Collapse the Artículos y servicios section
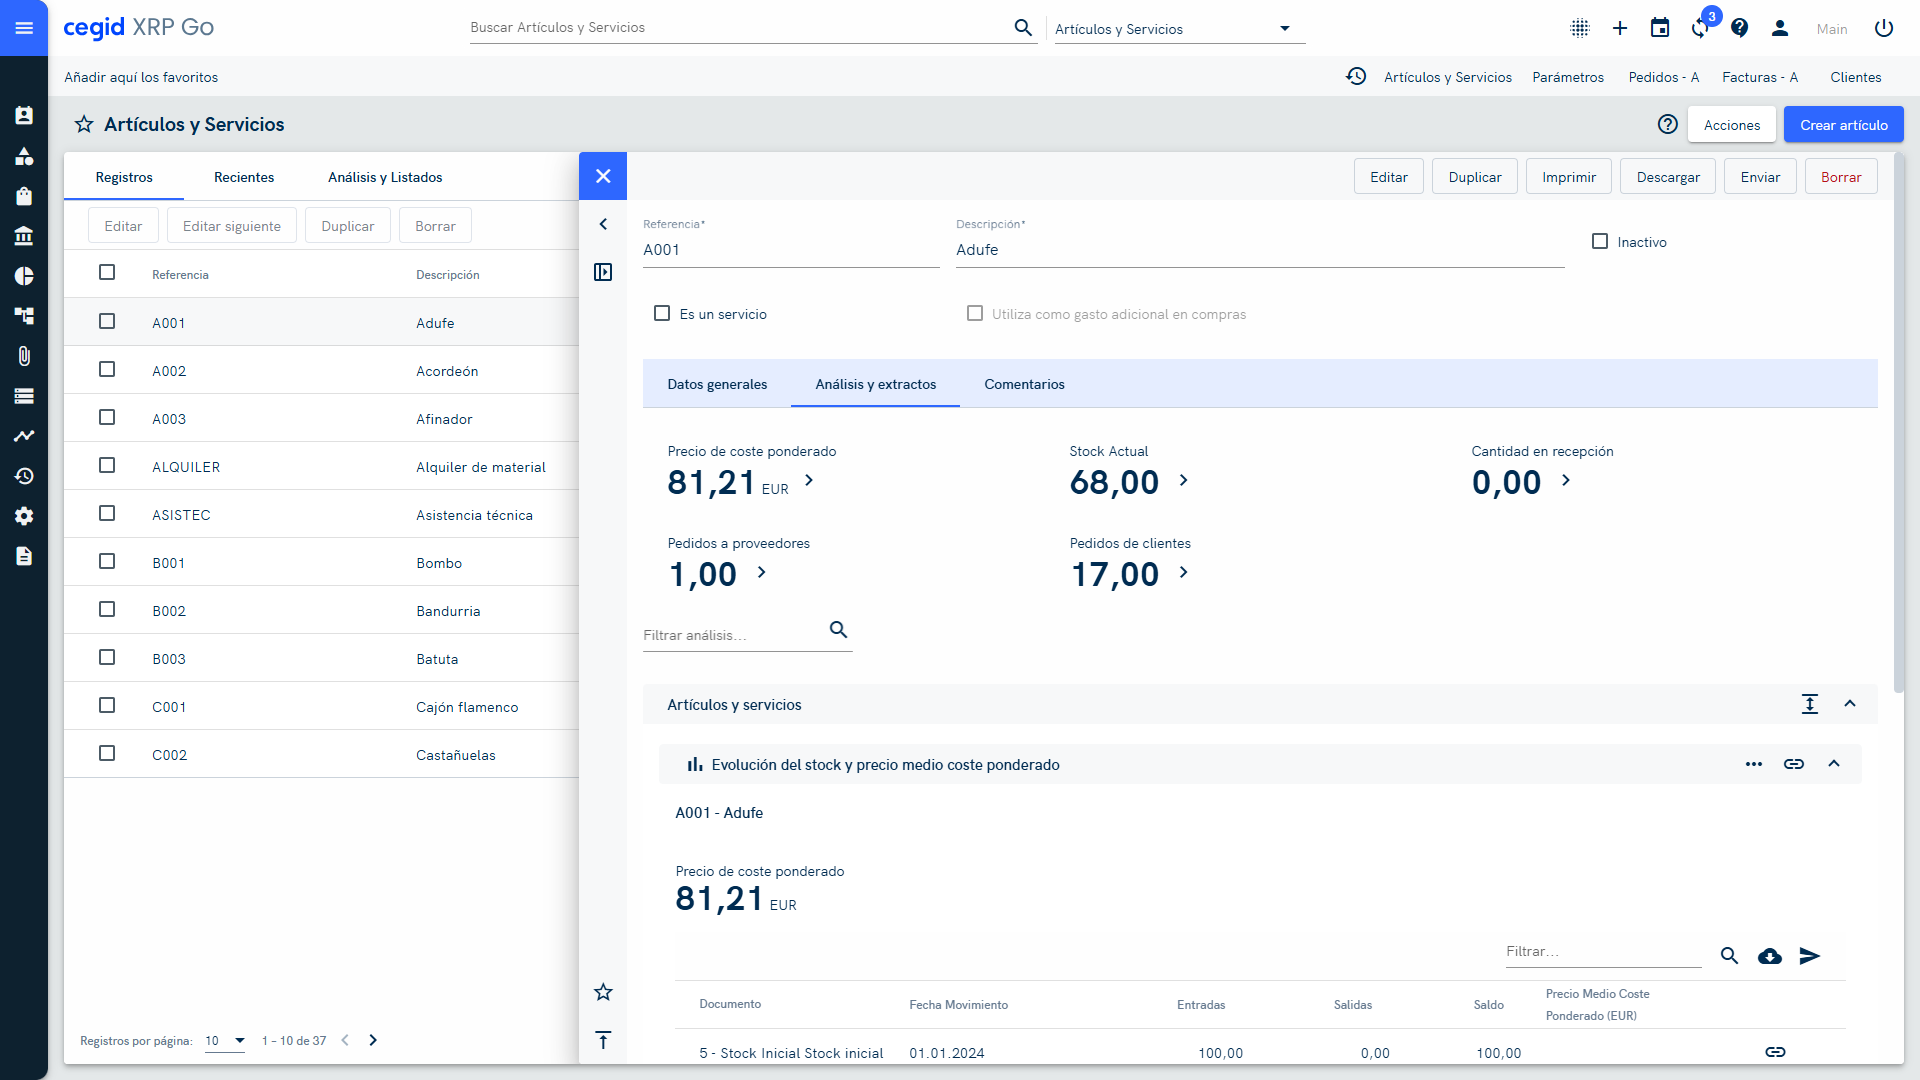Viewport: 1920px width, 1080px height. 1850,704
